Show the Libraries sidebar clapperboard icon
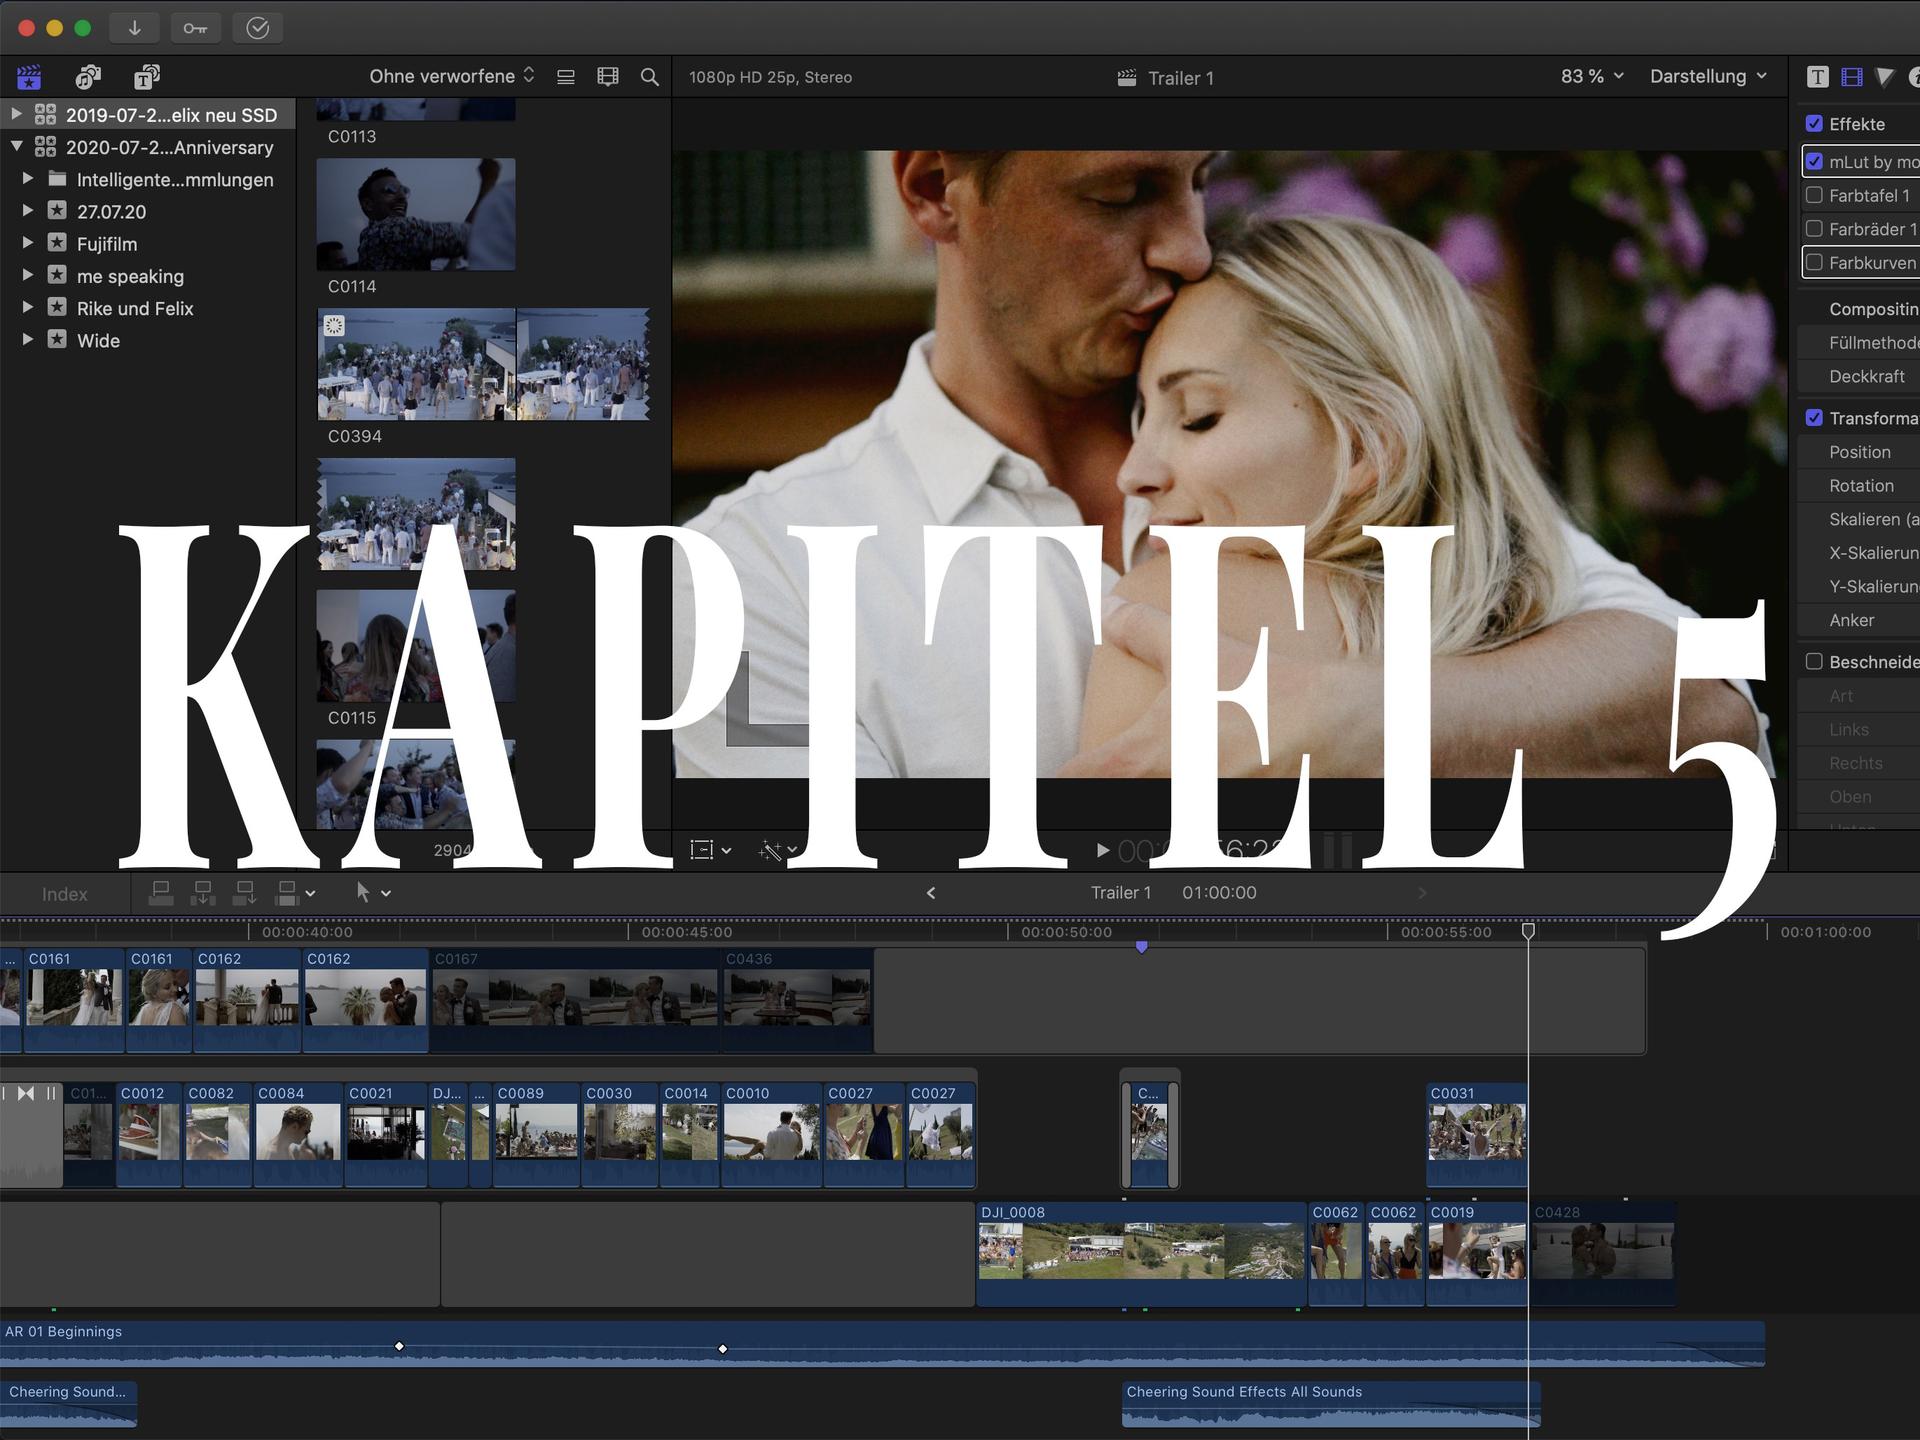This screenshot has width=1920, height=1440. click(29, 77)
